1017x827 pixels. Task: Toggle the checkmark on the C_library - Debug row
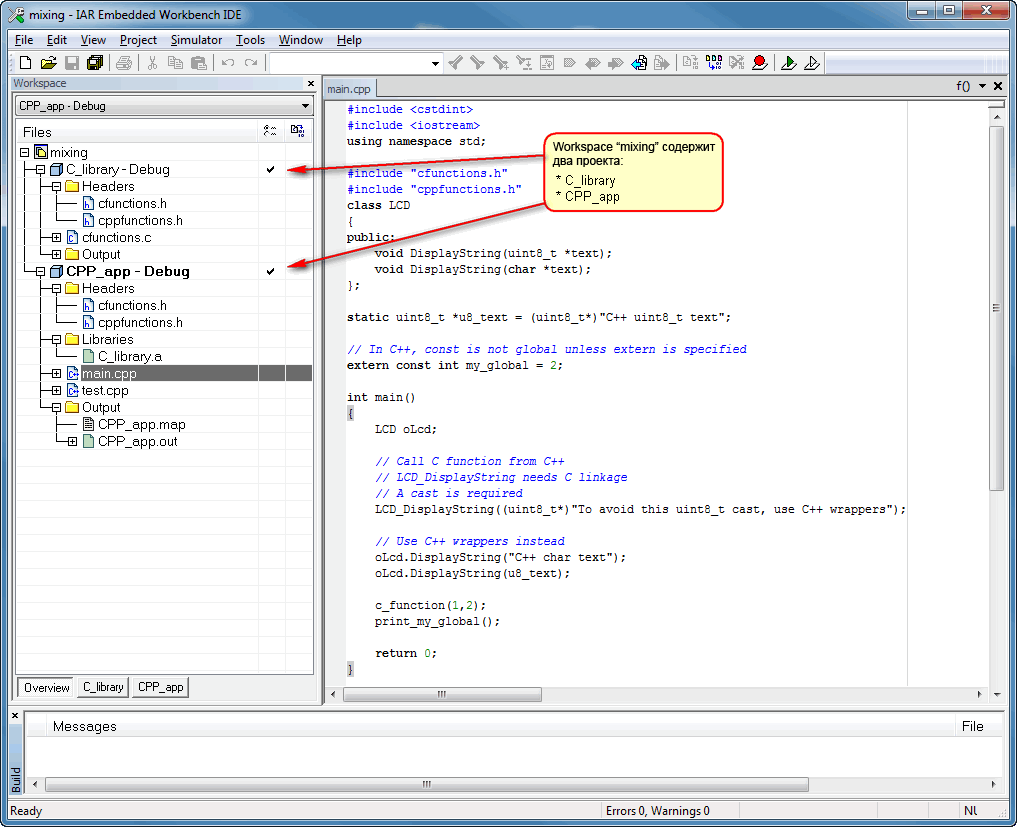click(x=270, y=169)
